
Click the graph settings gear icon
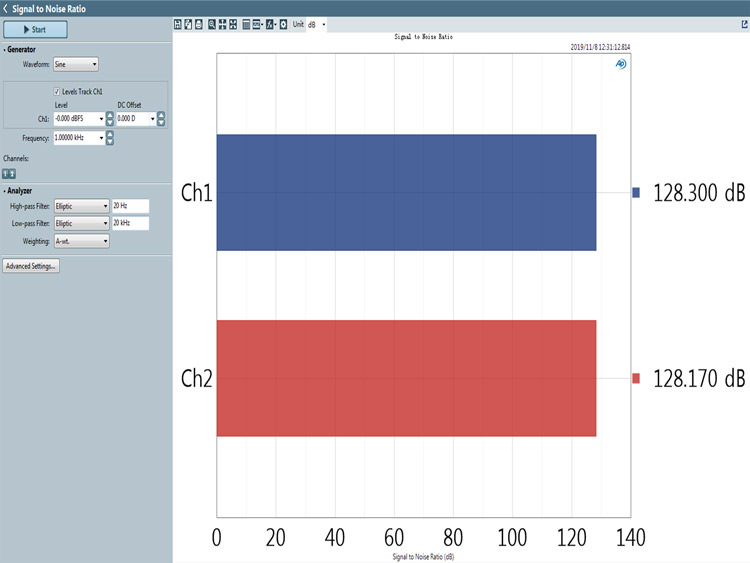284,24
